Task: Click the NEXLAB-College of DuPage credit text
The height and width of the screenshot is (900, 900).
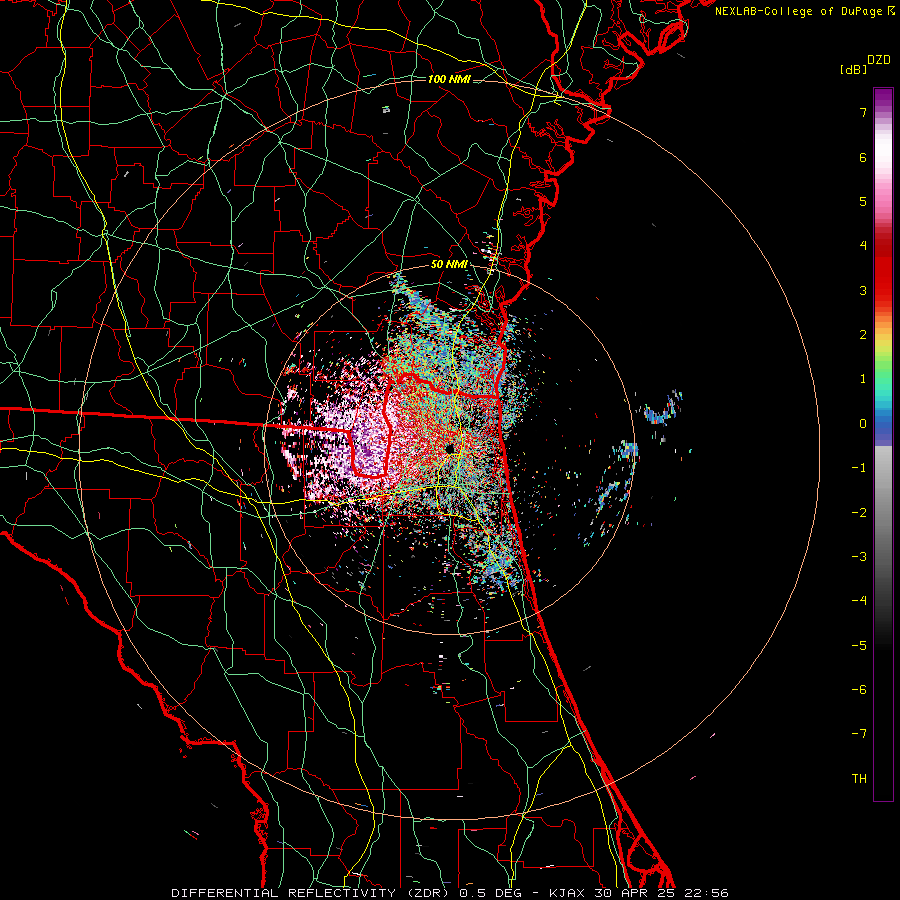Action: (805, 11)
